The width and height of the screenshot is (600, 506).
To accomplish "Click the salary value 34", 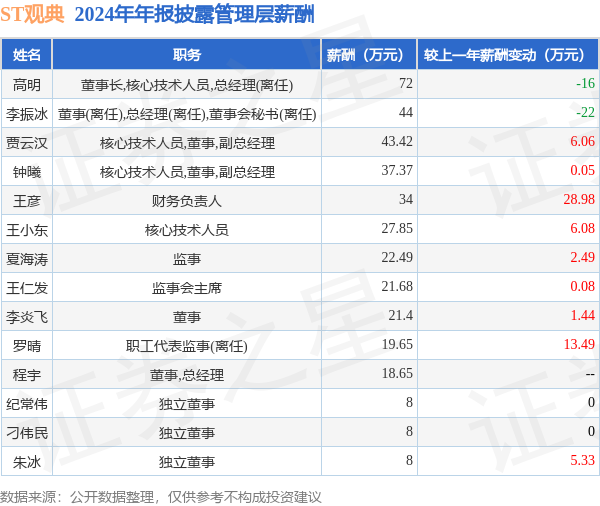I will click(406, 199).
